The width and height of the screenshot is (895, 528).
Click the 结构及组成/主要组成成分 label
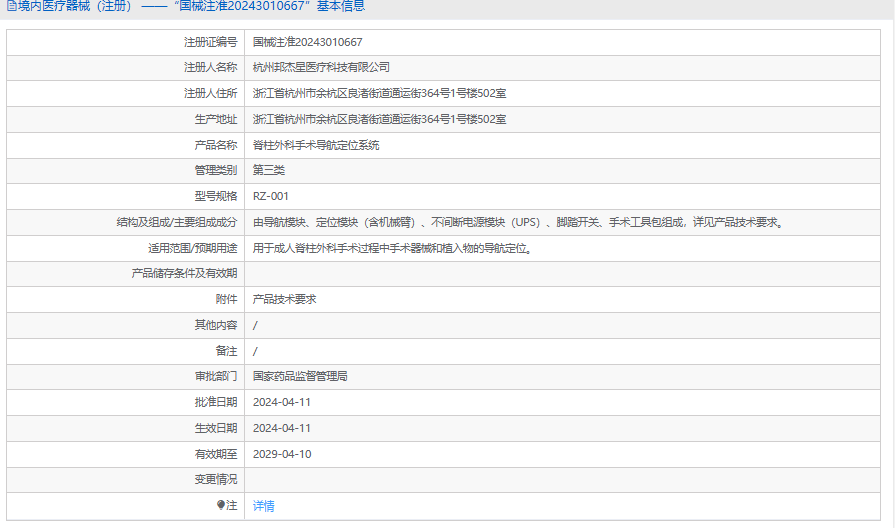point(177,222)
